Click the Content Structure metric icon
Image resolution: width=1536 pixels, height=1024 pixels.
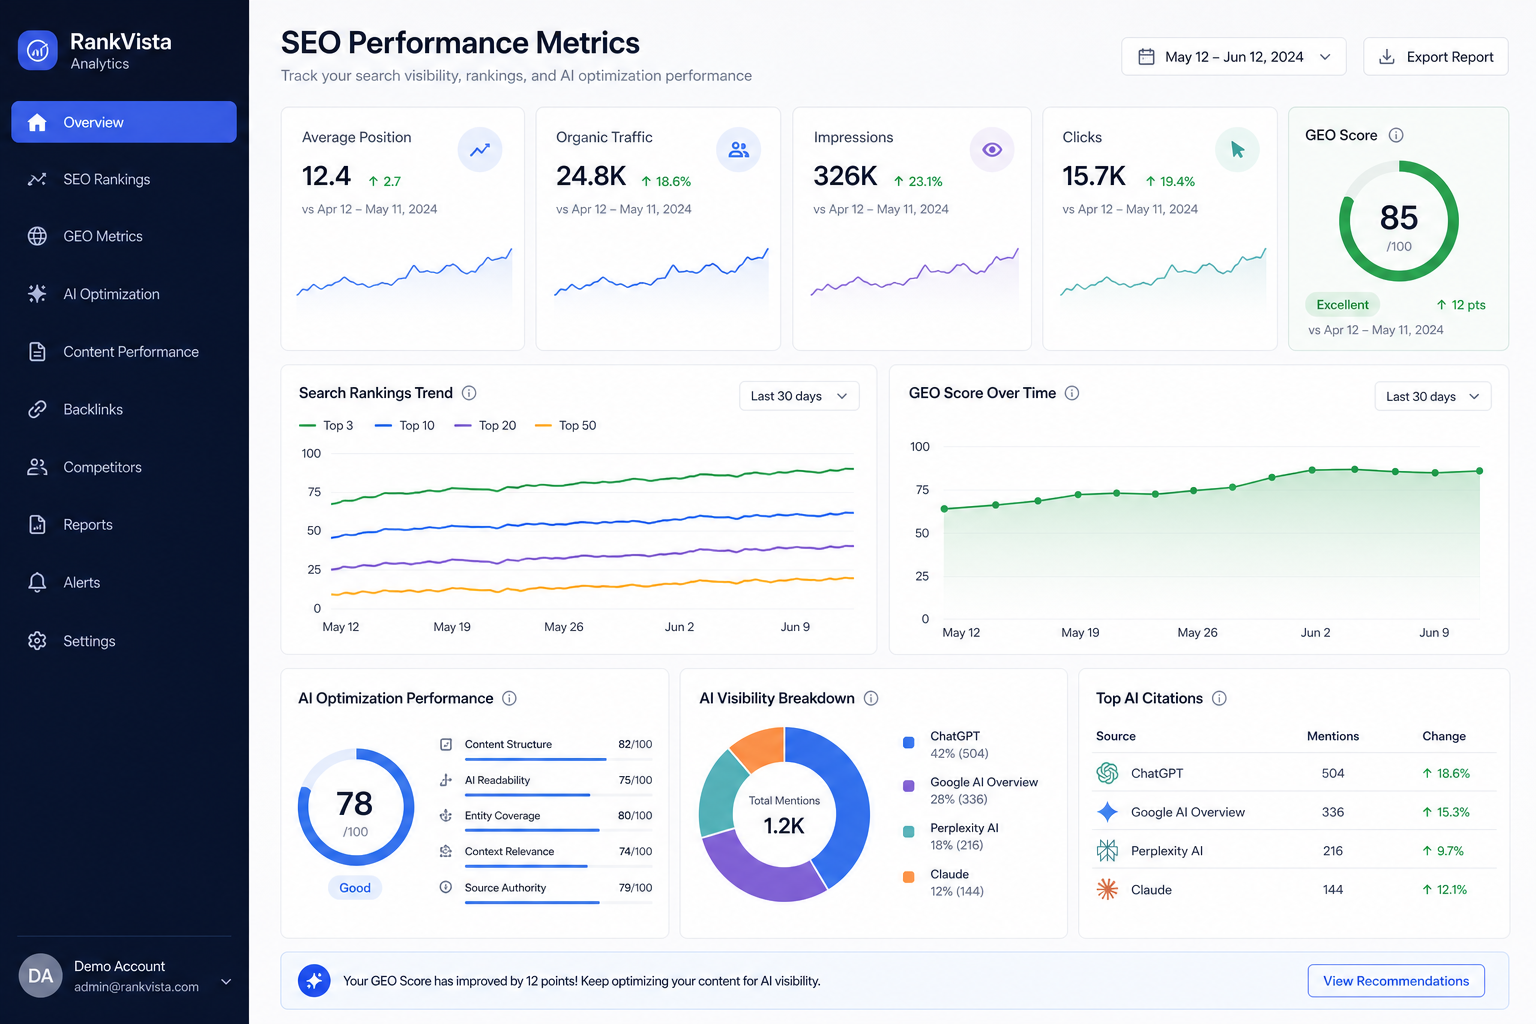coord(446,744)
